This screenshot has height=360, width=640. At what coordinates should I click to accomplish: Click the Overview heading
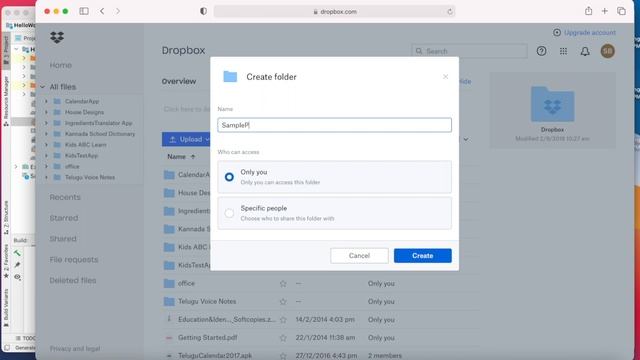tap(179, 81)
